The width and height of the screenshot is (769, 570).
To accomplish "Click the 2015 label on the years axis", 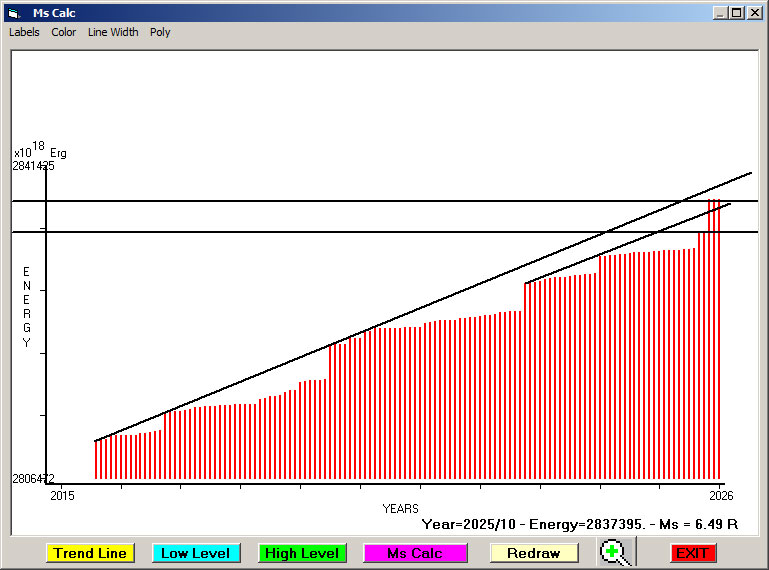I will (x=62, y=495).
